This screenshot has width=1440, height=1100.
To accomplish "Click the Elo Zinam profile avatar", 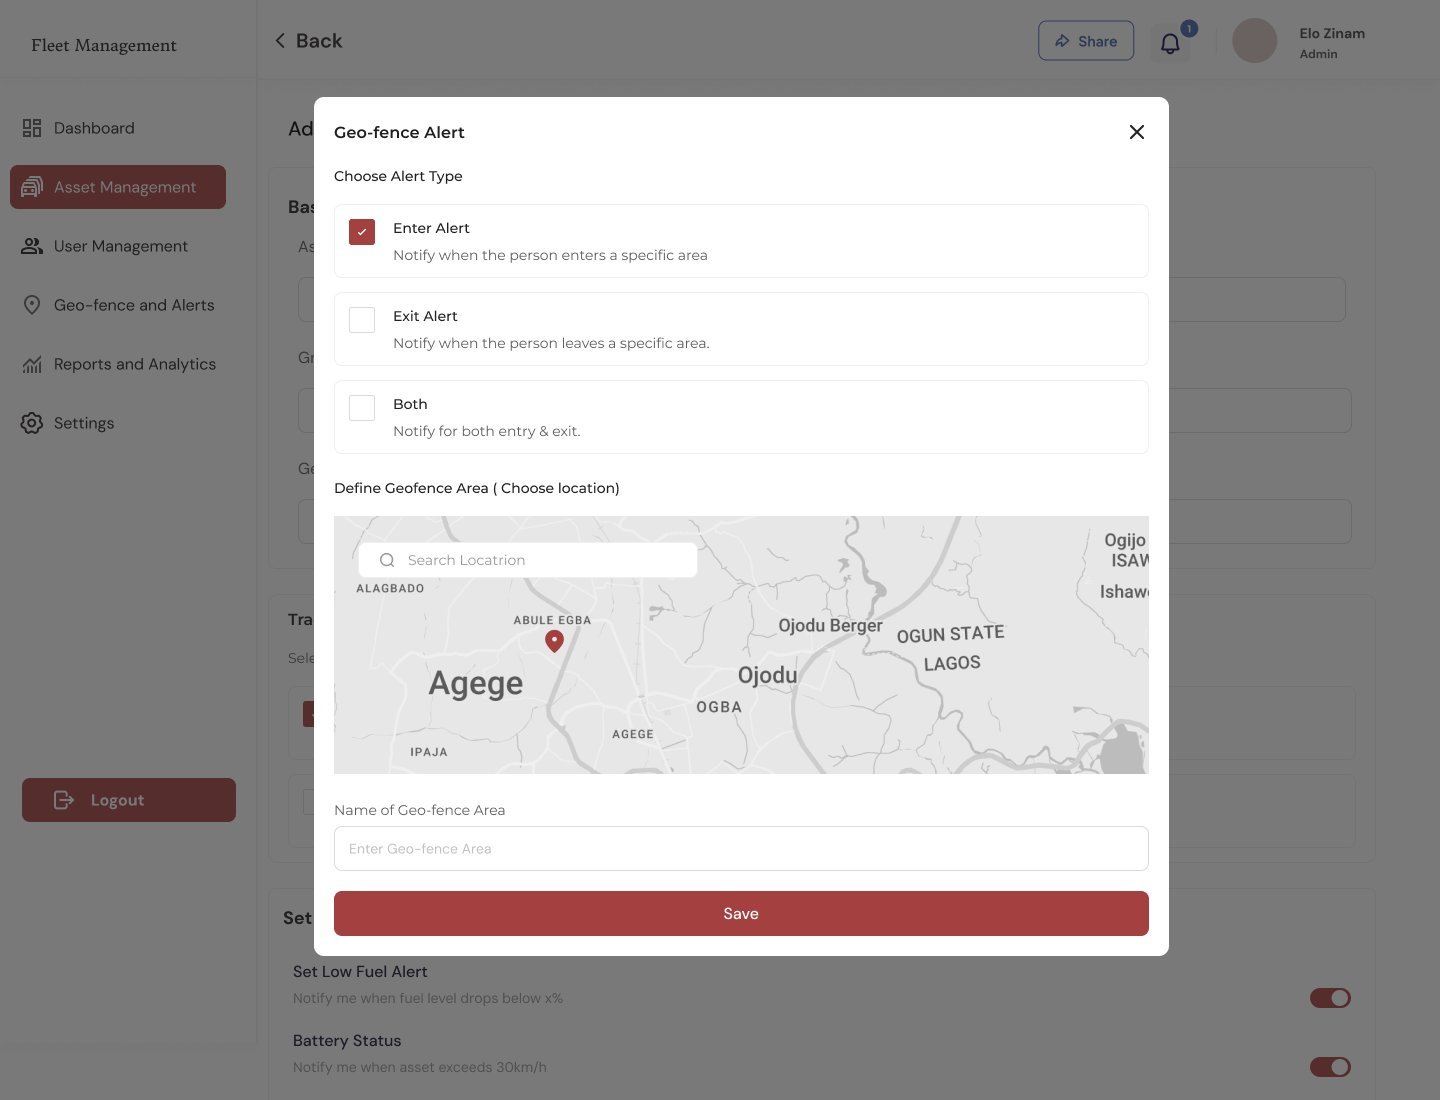I will pos(1254,41).
